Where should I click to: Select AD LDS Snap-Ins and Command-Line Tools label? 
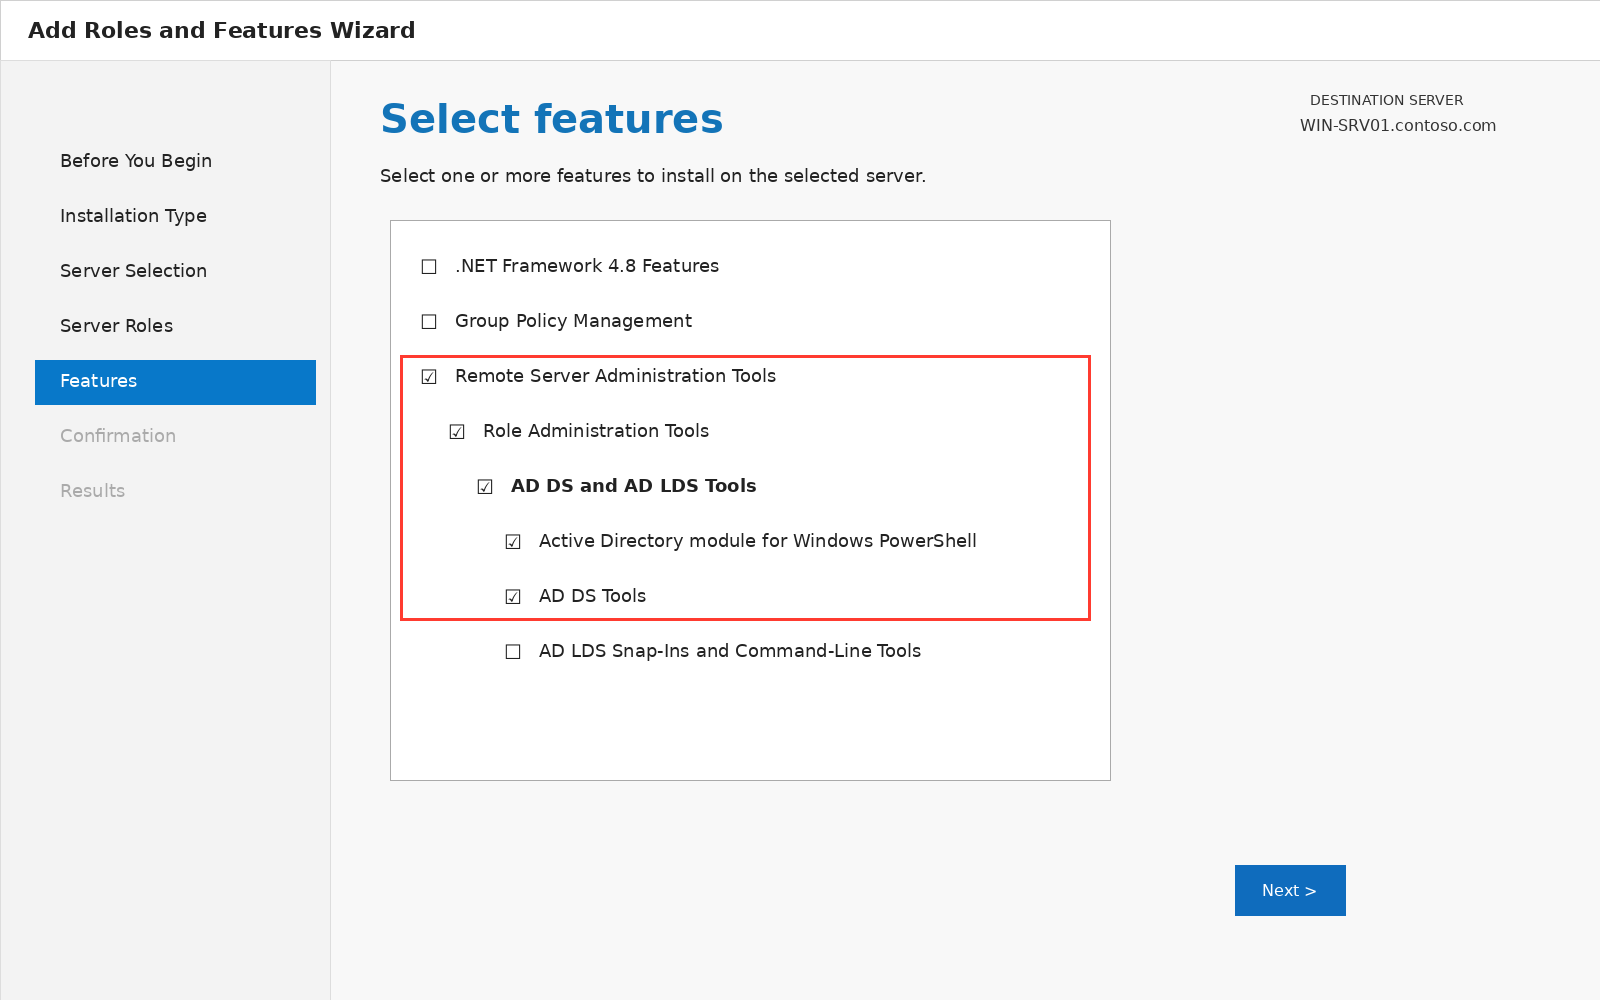(x=730, y=651)
